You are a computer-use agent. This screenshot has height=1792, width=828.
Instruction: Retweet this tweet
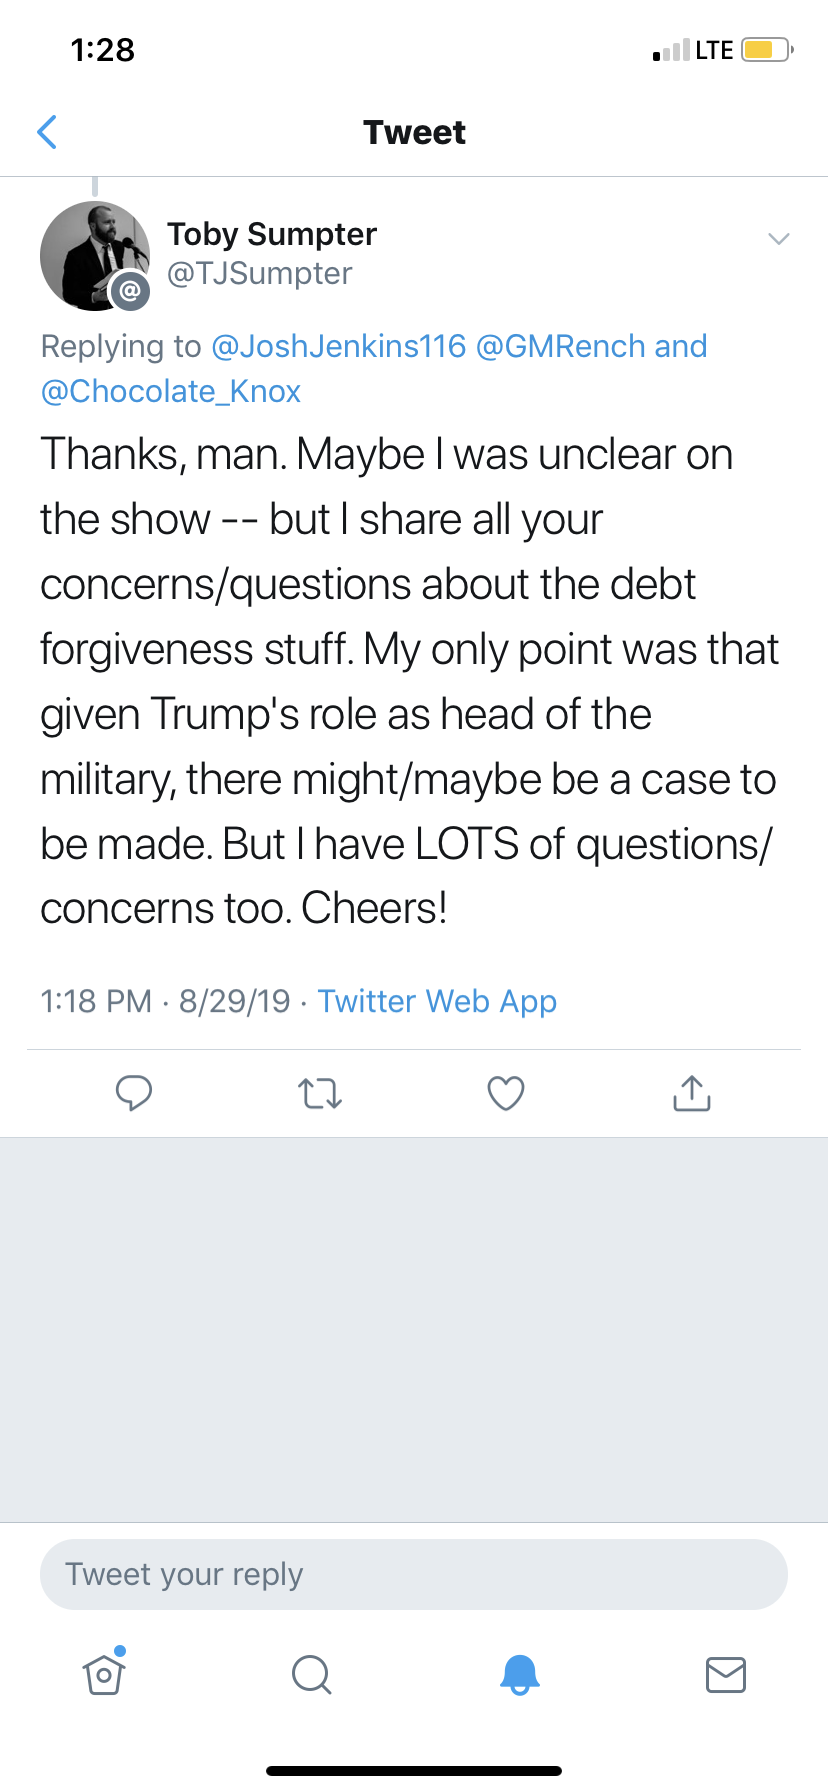[320, 1093]
